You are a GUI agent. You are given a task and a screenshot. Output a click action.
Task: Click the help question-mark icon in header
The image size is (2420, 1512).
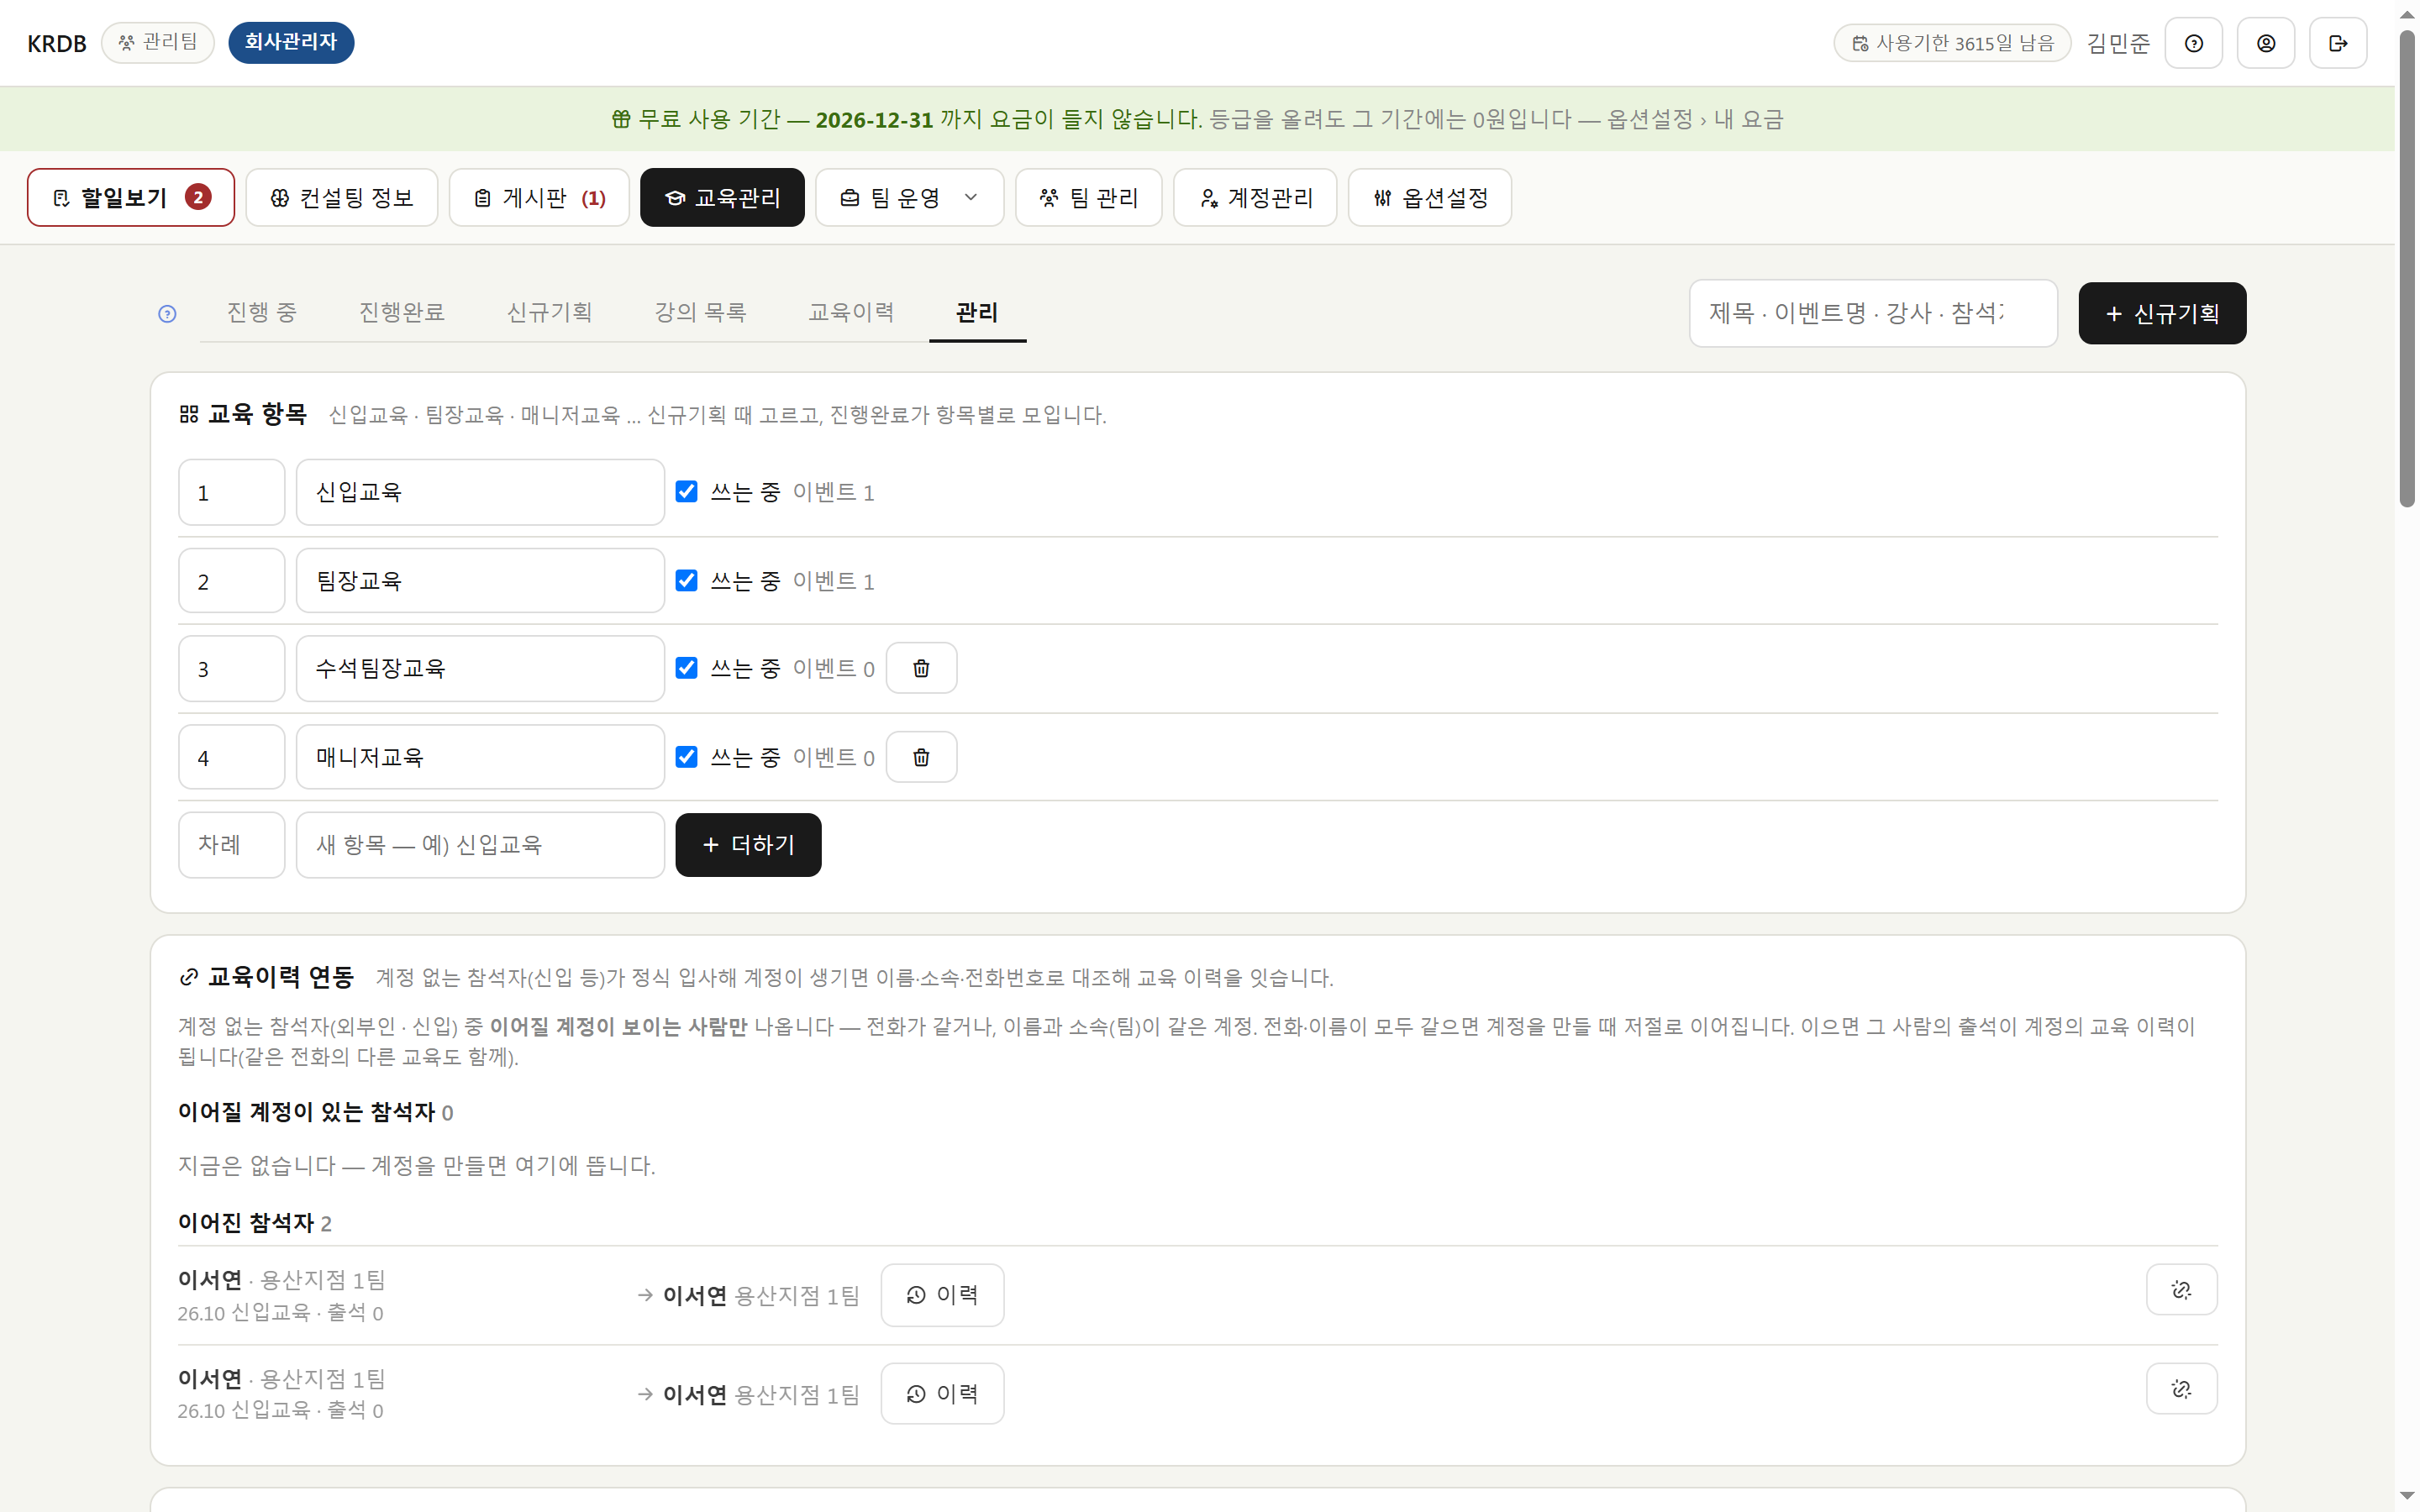pyautogui.click(x=2193, y=43)
